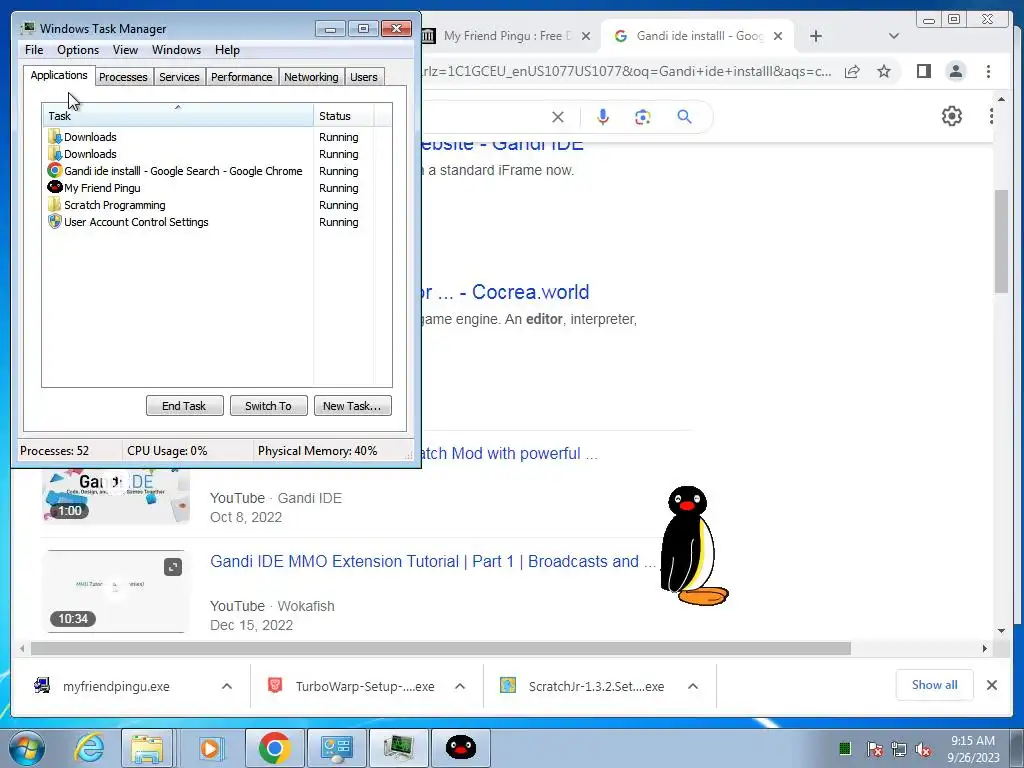Viewport: 1024px width, 768px height.
Task: Bookmark this page with star icon
Action: (884, 71)
